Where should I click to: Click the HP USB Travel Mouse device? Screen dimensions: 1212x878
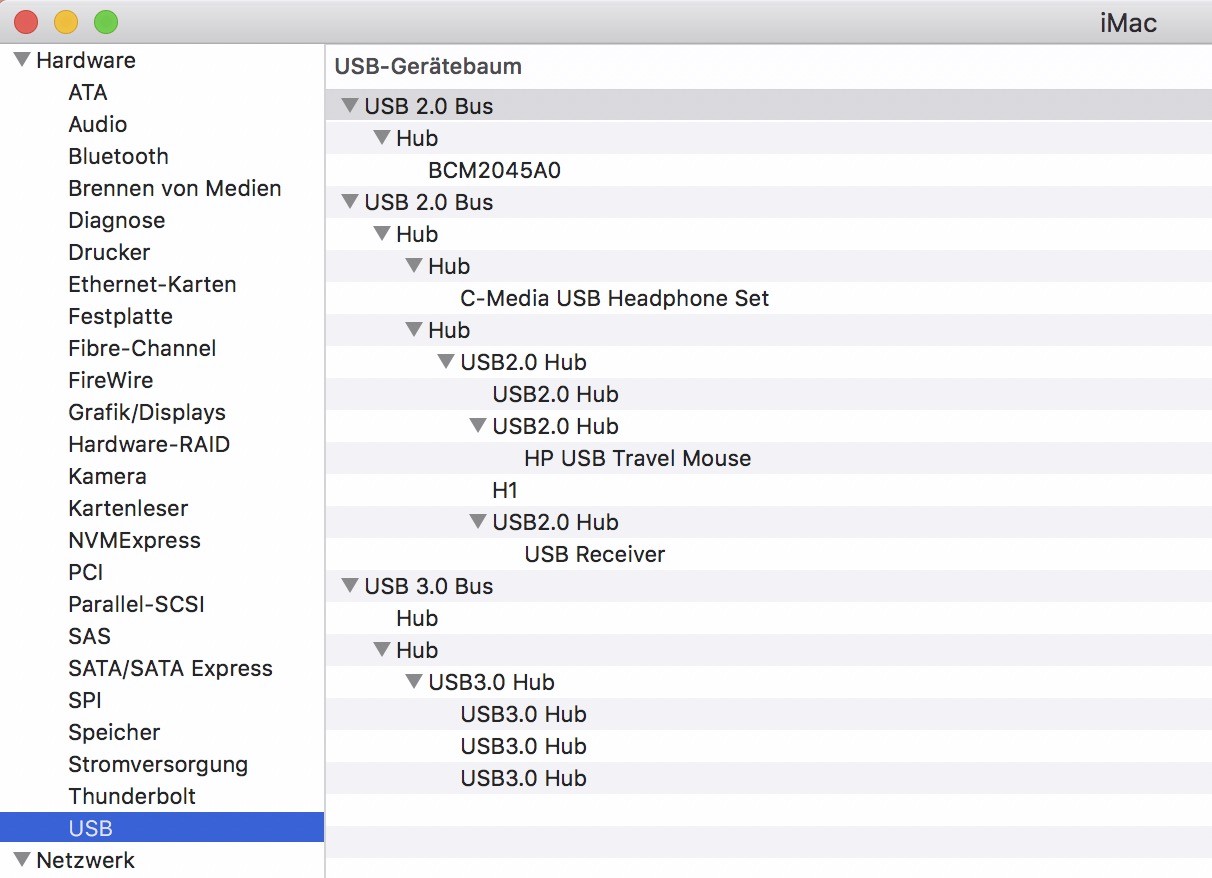(637, 459)
